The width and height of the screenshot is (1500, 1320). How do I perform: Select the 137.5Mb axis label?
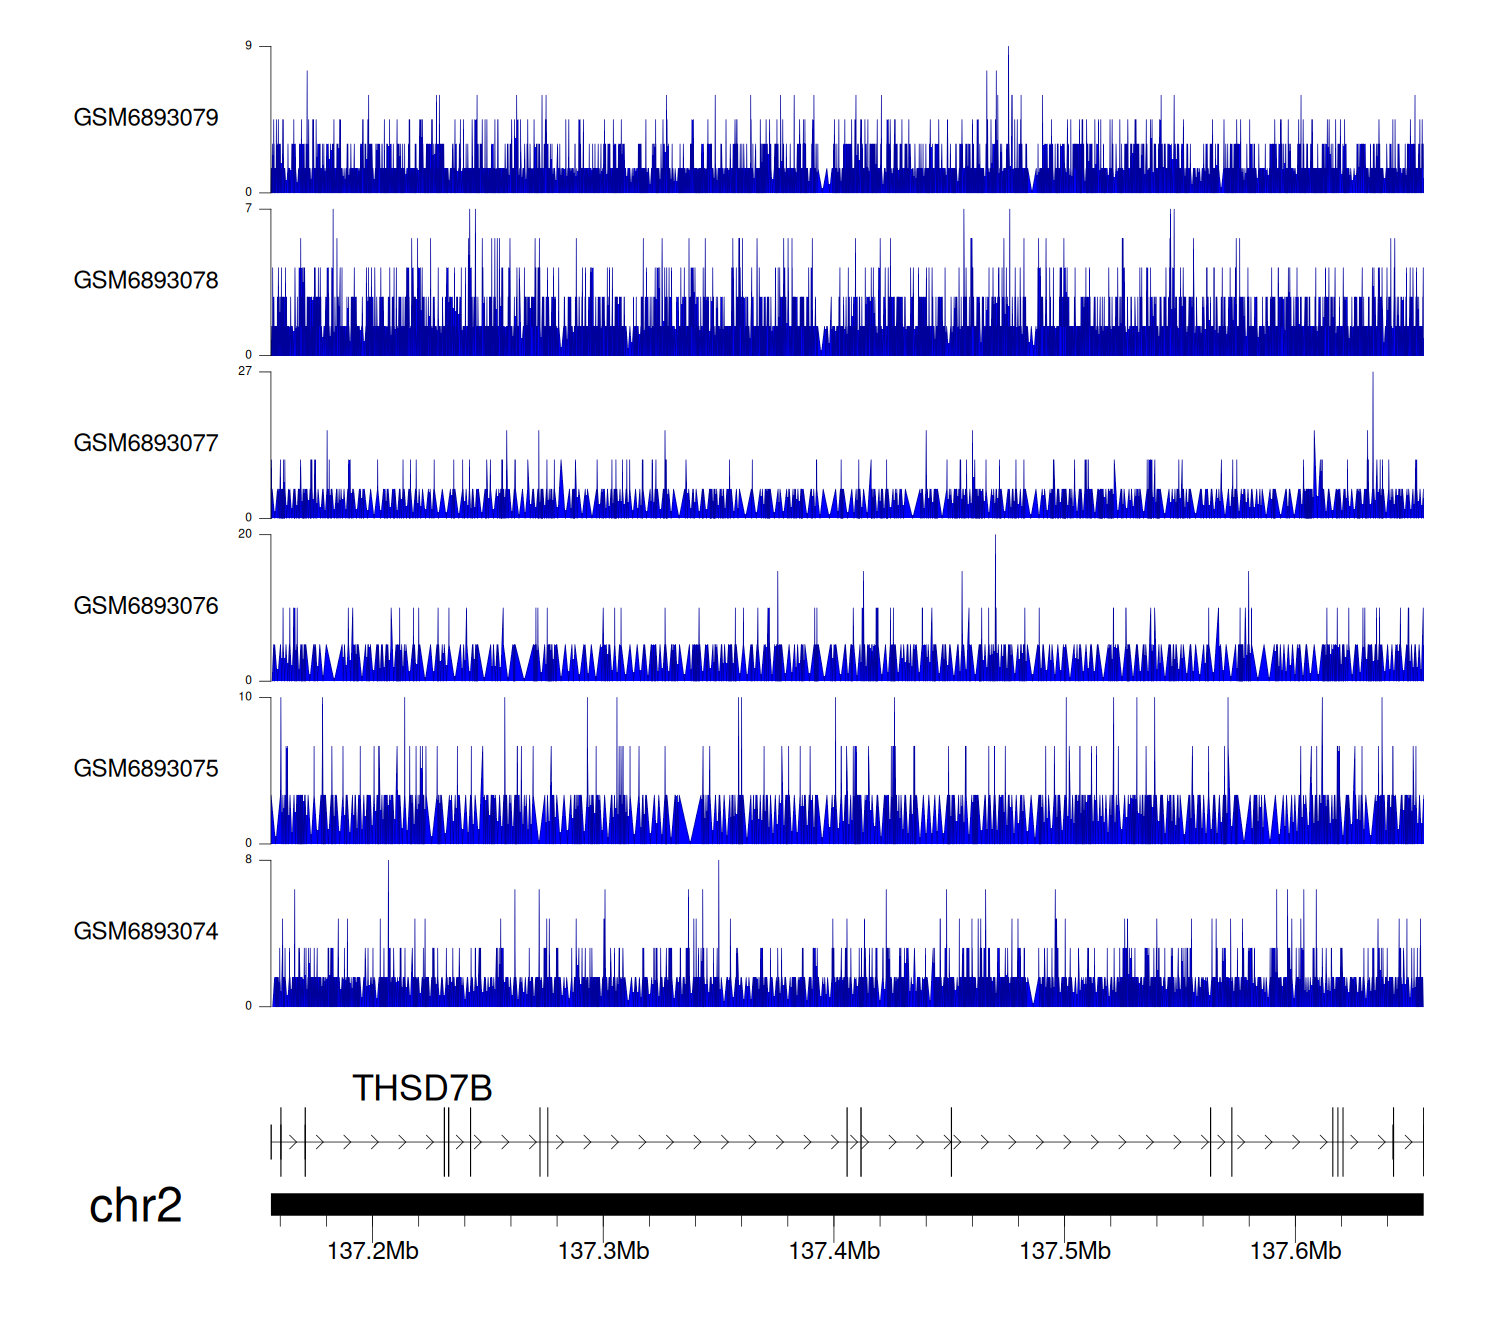(x=1064, y=1251)
